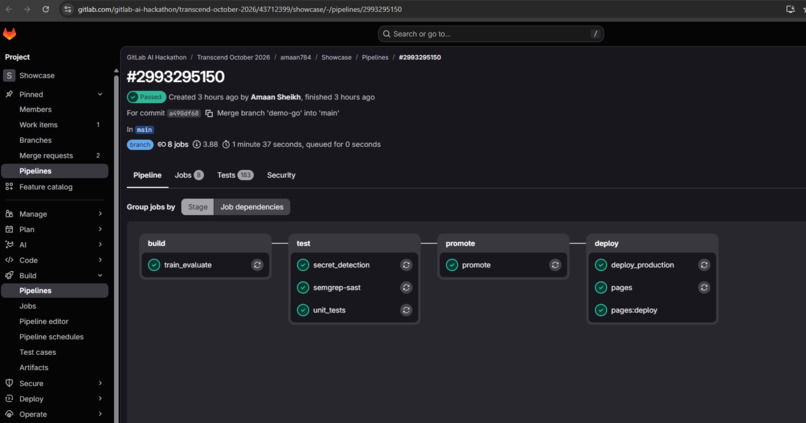Click the passed status icon of promote job

(452, 265)
